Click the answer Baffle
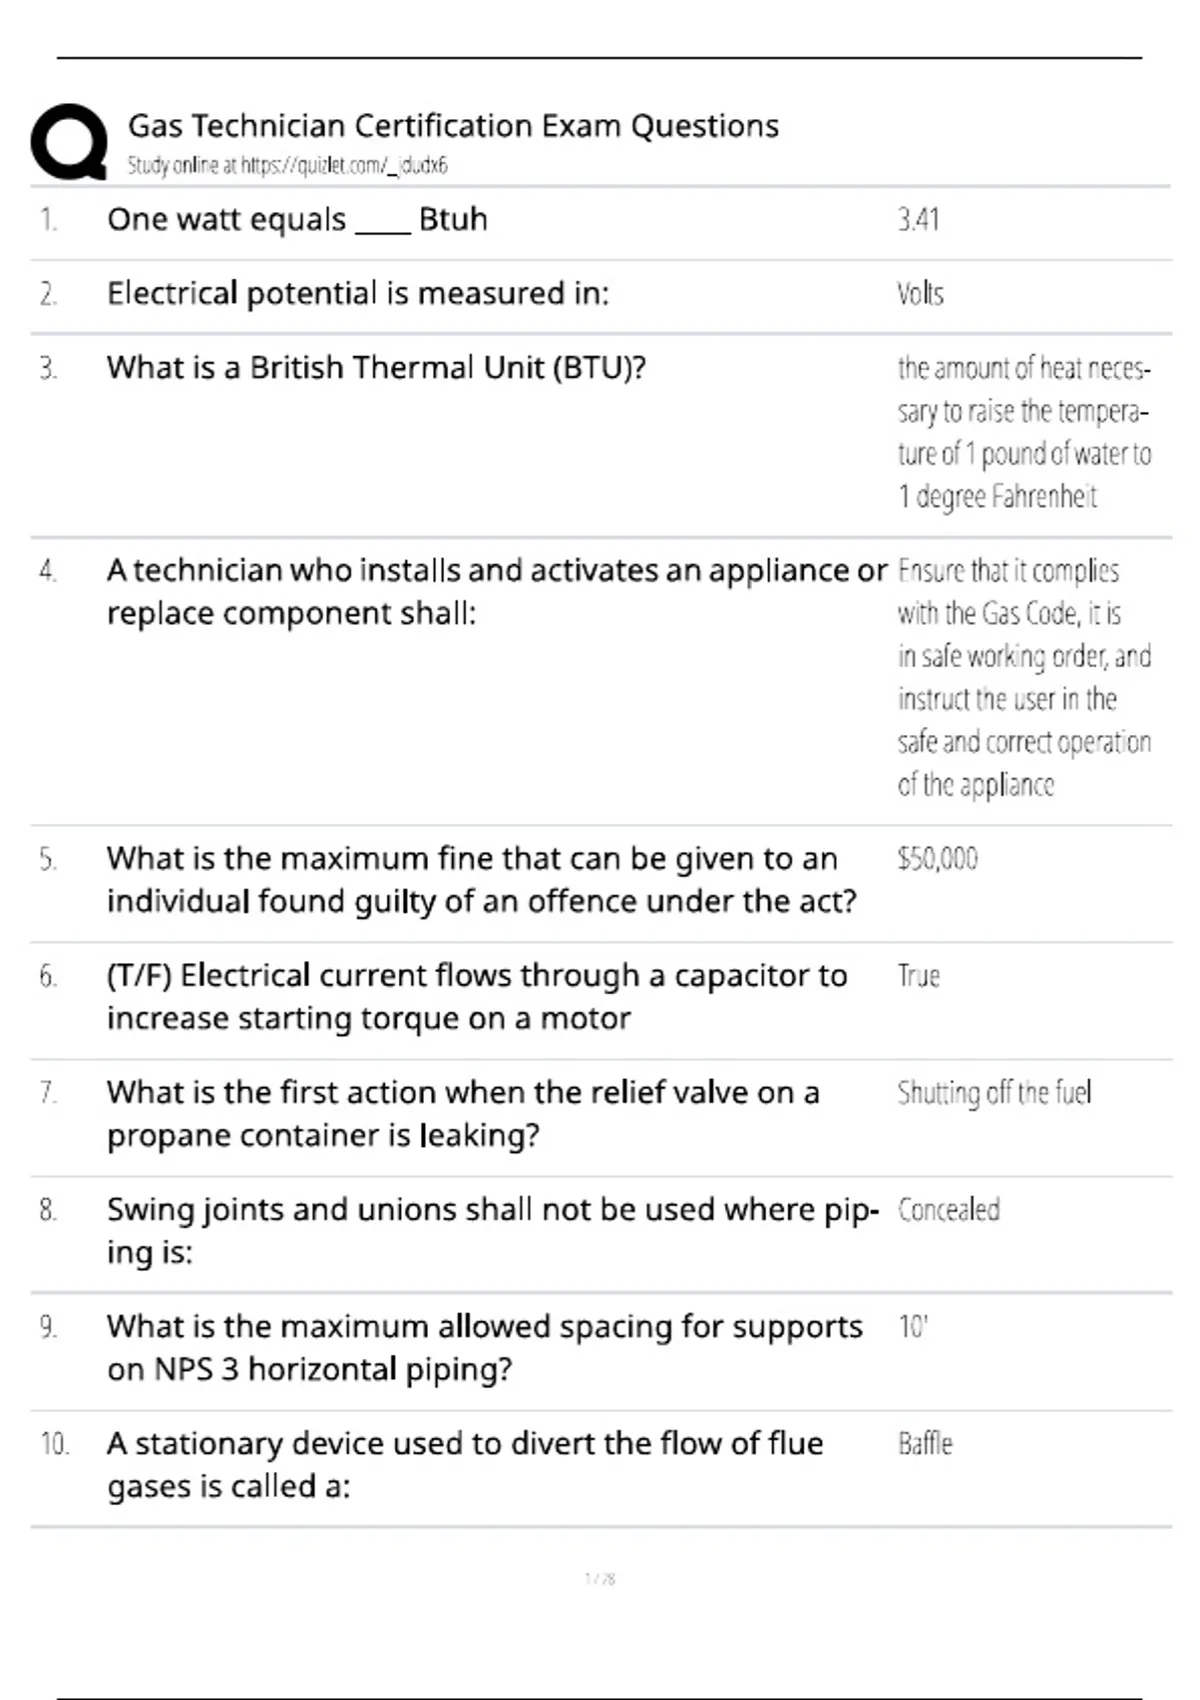1200x1700 pixels. point(925,1444)
